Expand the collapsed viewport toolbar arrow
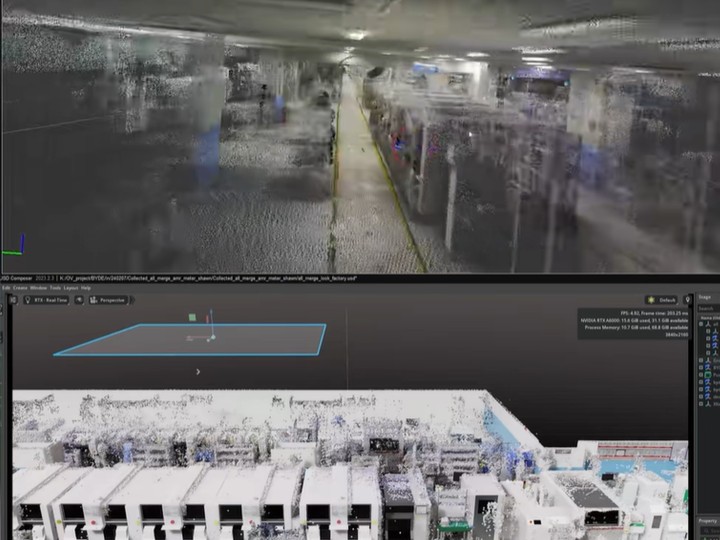The image size is (720, 540). click(x=133, y=300)
